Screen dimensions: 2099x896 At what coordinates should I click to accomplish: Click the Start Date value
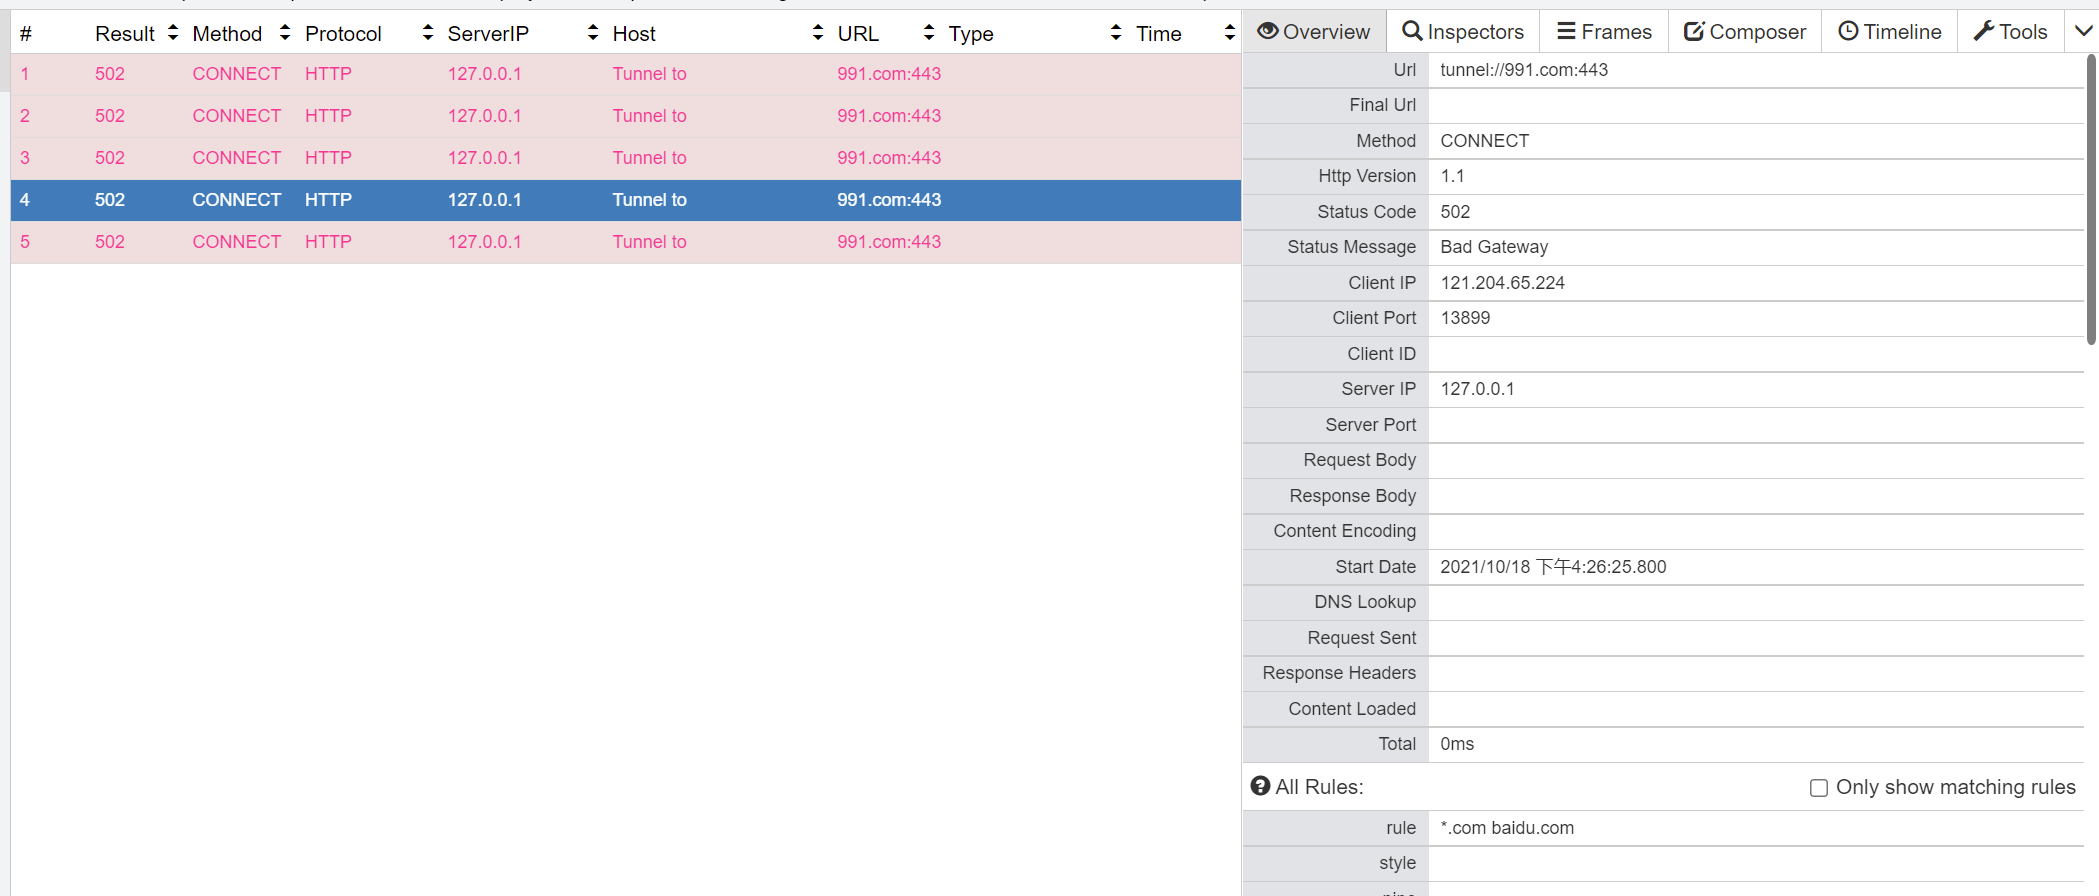click(x=1553, y=567)
